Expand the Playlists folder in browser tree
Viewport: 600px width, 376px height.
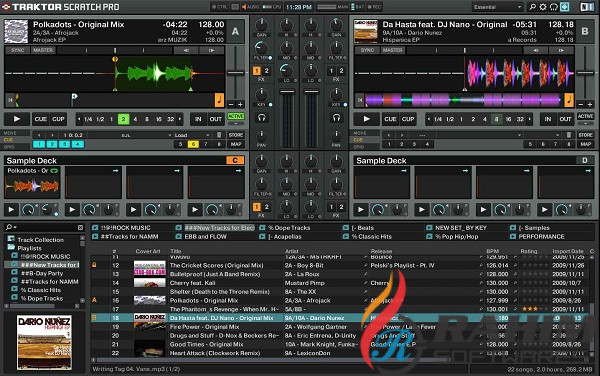(11, 248)
